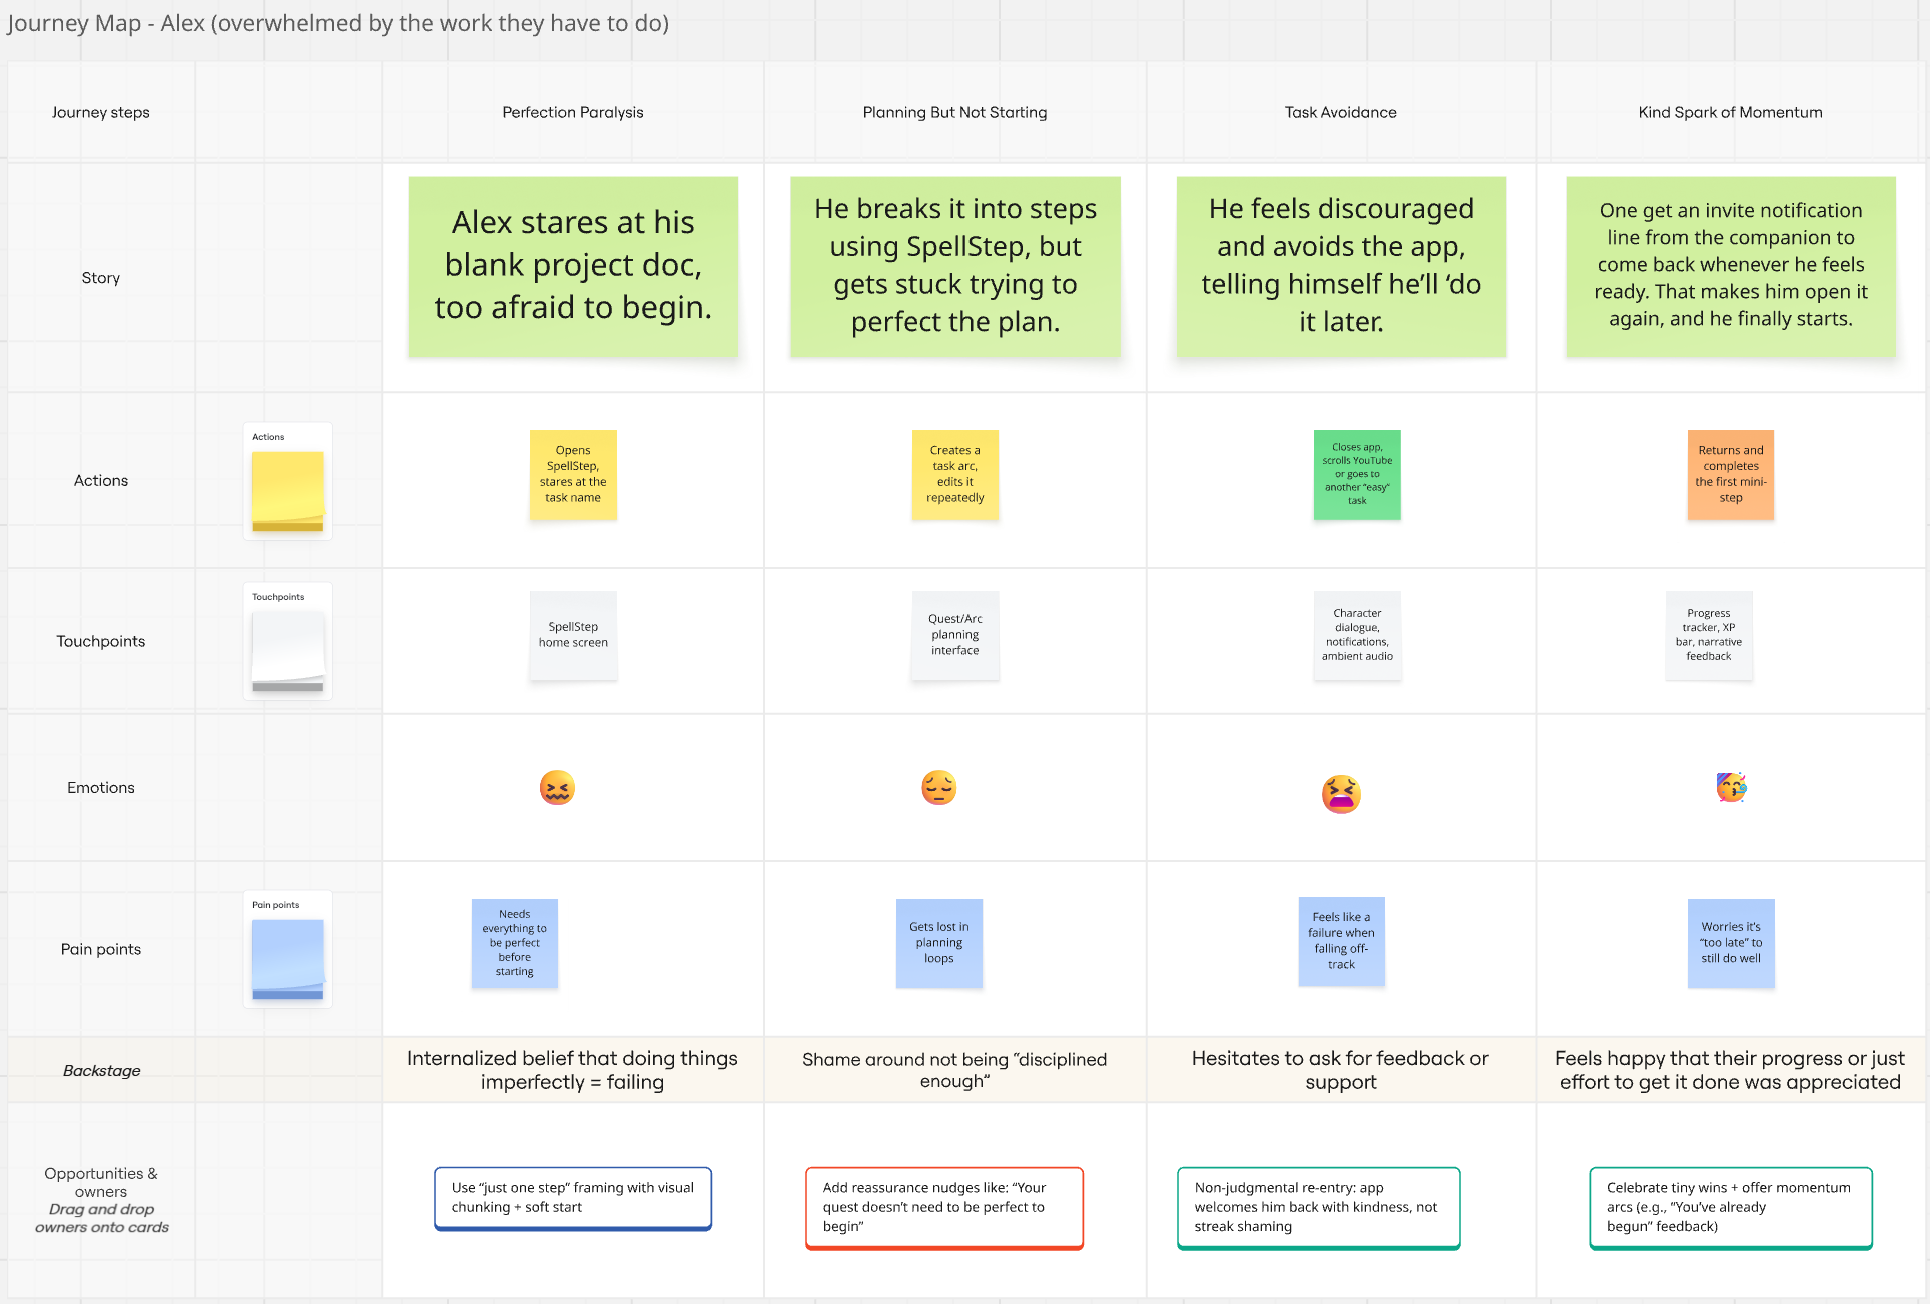The image size is (1930, 1304).
Task: Pick the blue Pain points sticky note stack
Action: tap(288, 959)
